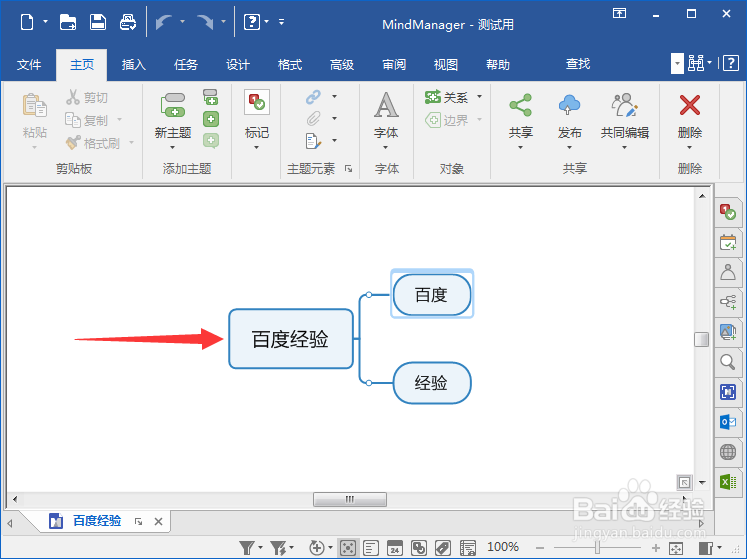Click 关系 relationship button

pos(447,97)
